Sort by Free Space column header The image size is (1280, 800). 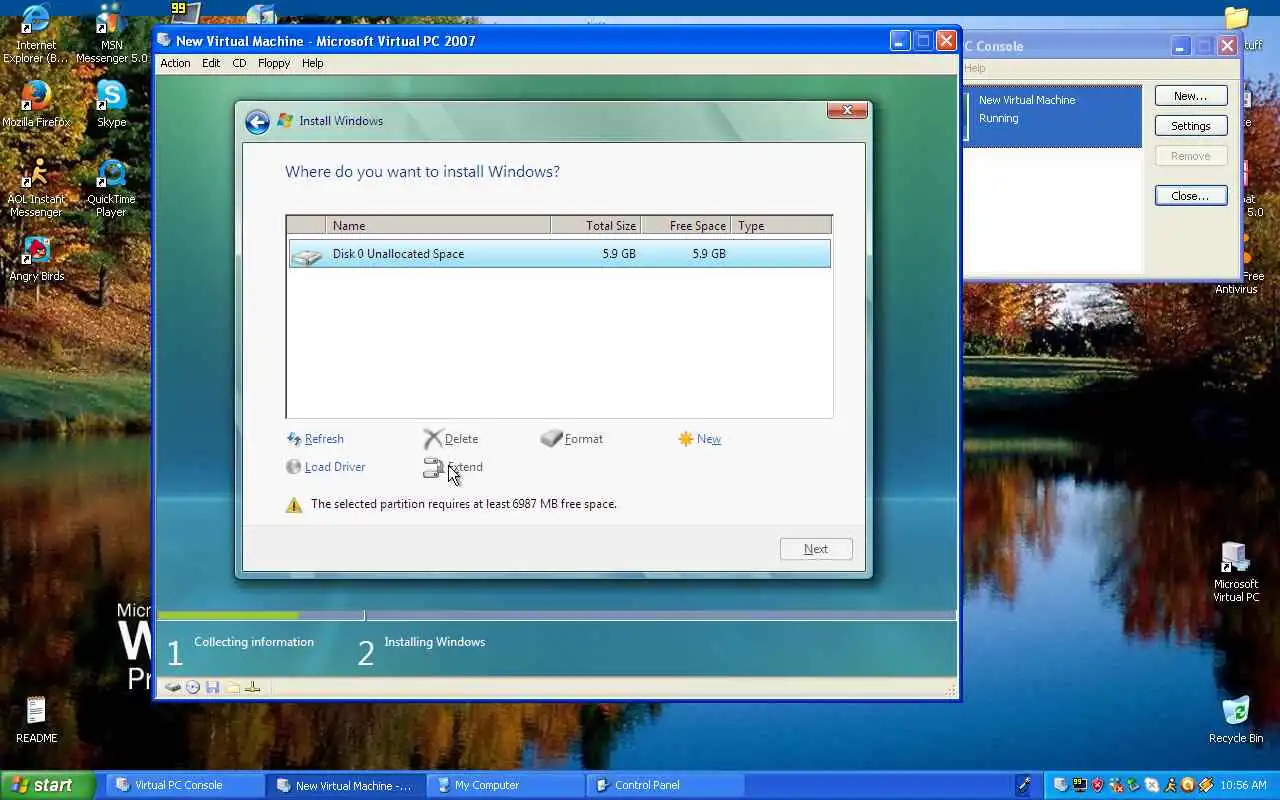pos(686,226)
